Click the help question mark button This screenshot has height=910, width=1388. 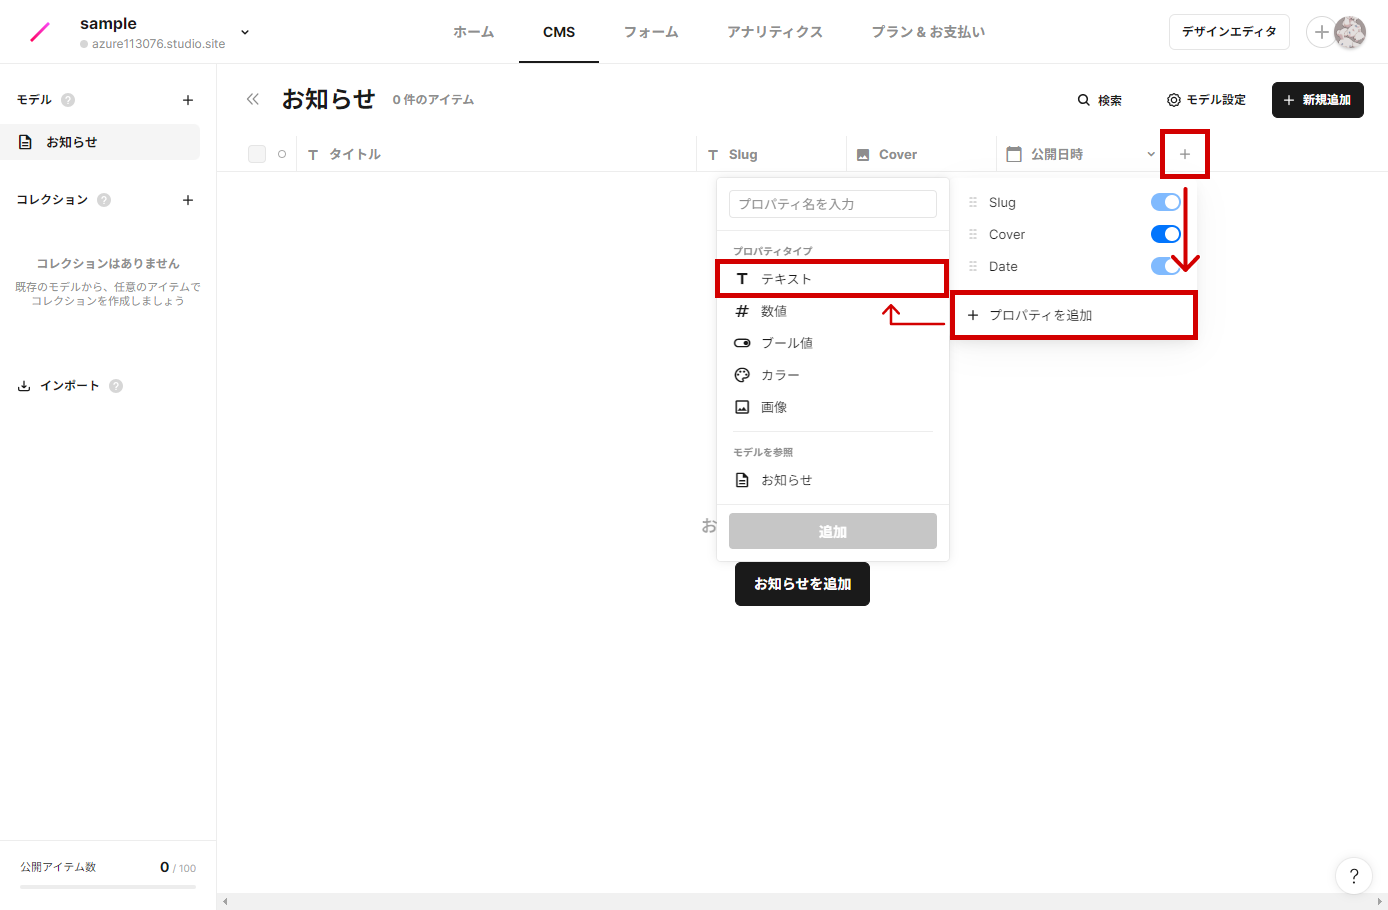point(1354,876)
